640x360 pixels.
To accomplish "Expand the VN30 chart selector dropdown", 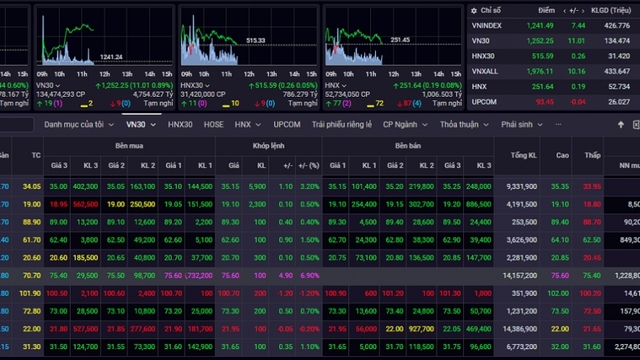I will (58, 86).
